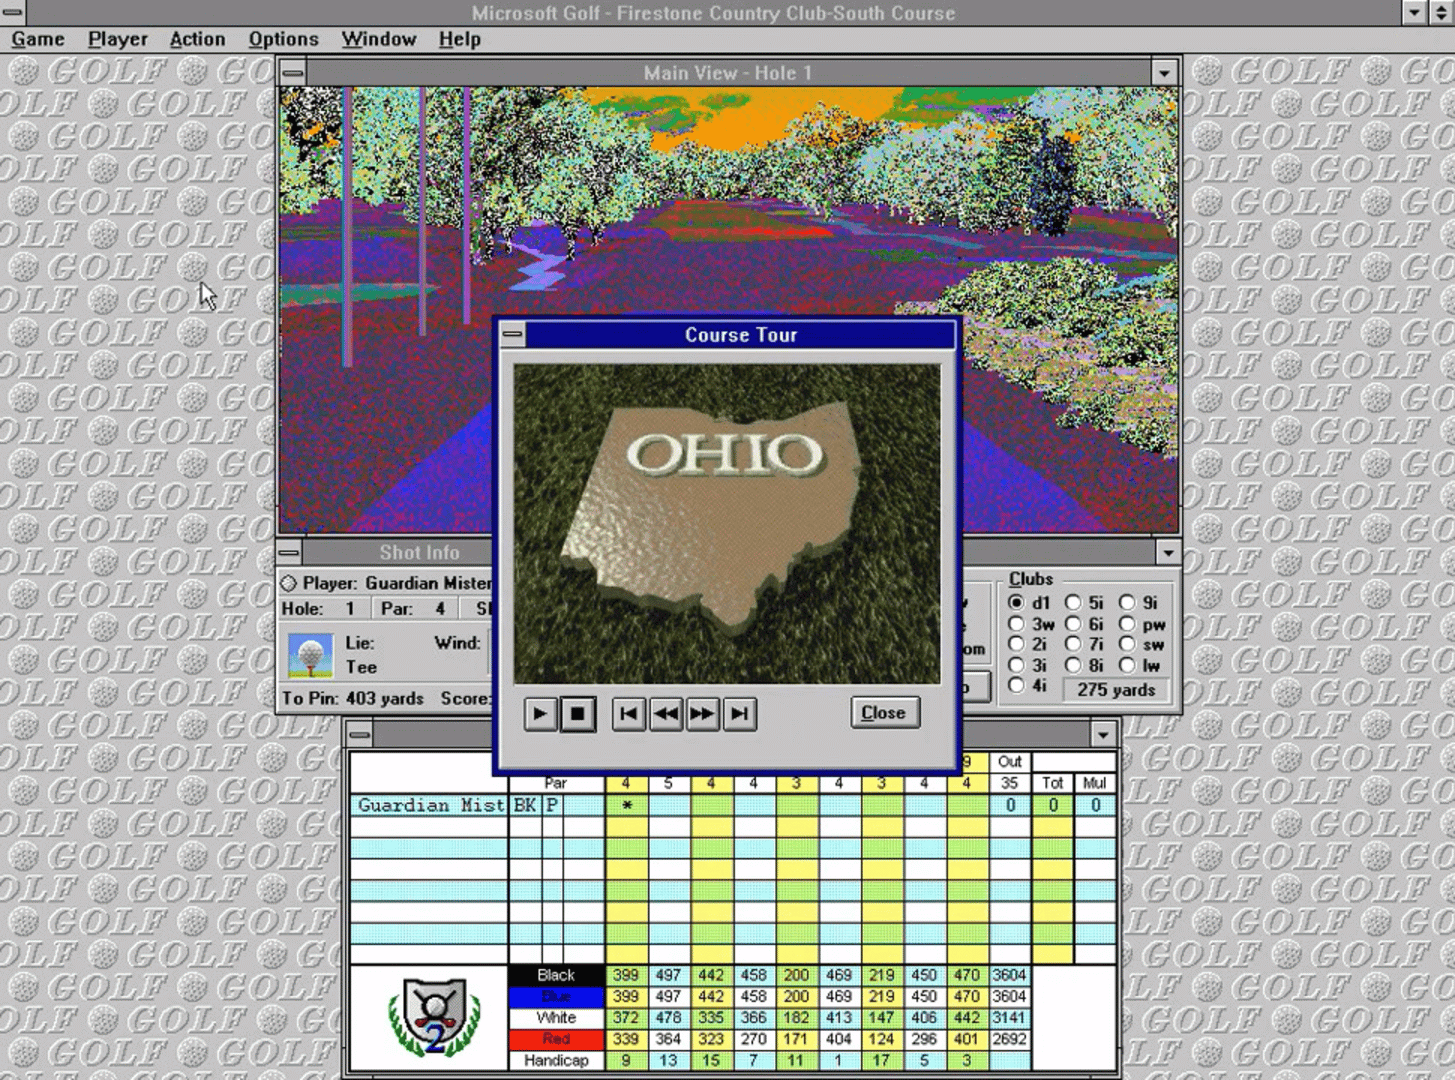The height and width of the screenshot is (1080, 1455).
Task: Click the Main View - Hole 1 title bar
Action: (x=728, y=73)
